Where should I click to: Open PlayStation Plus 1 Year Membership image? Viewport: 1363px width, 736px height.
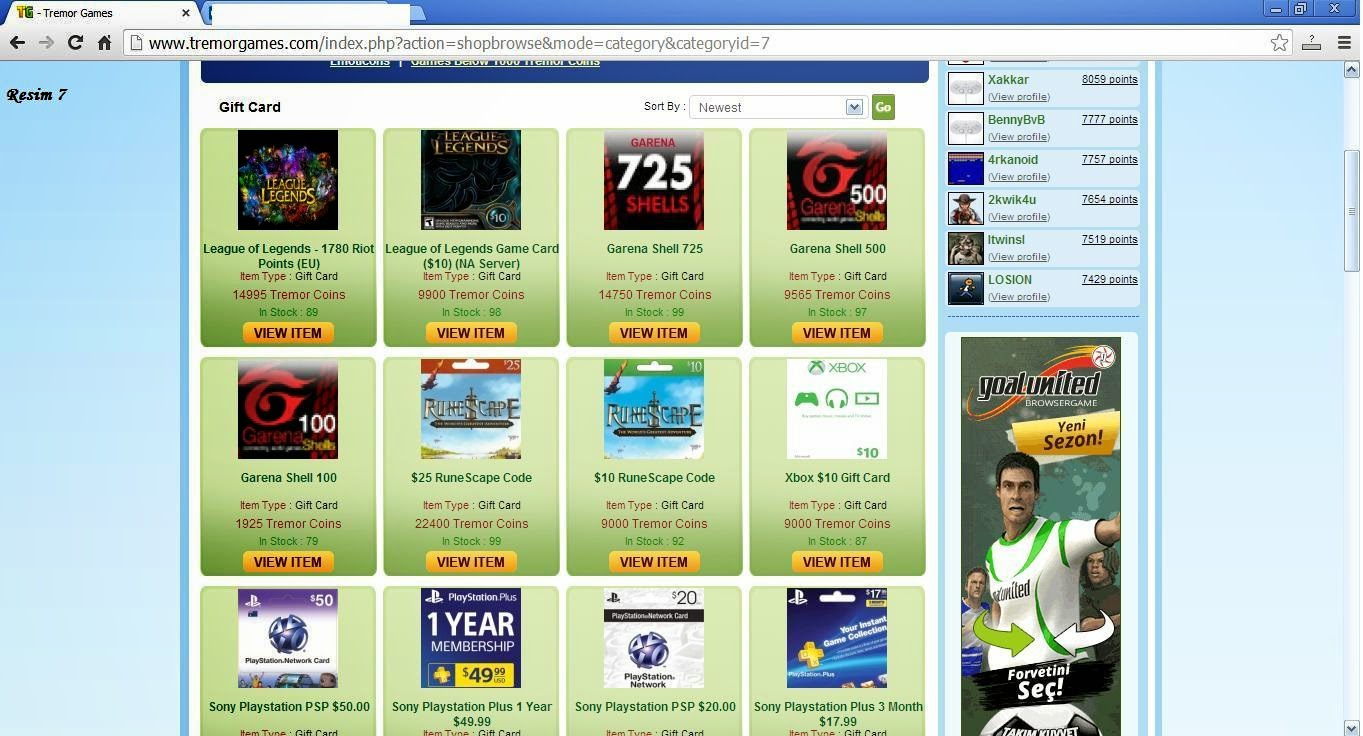(471, 638)
